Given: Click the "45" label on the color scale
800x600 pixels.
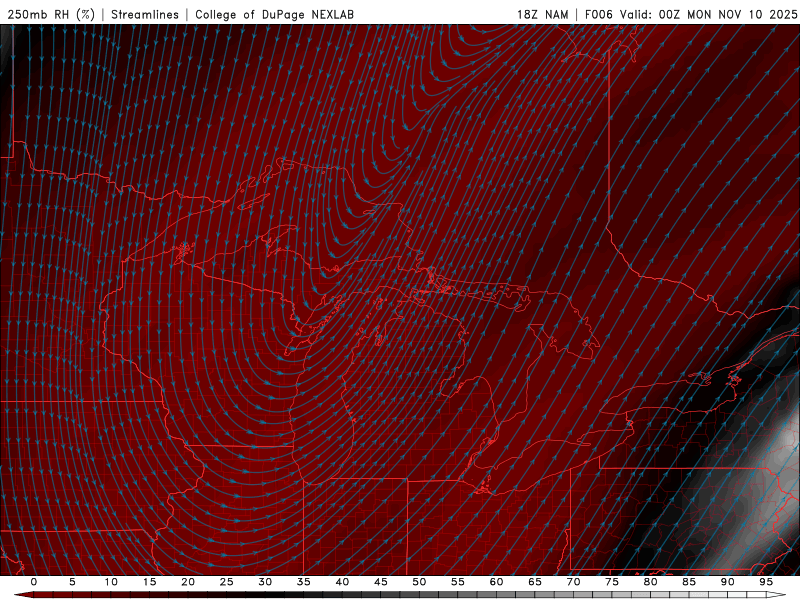Looking at the screenshot, I should coord(381,582).
